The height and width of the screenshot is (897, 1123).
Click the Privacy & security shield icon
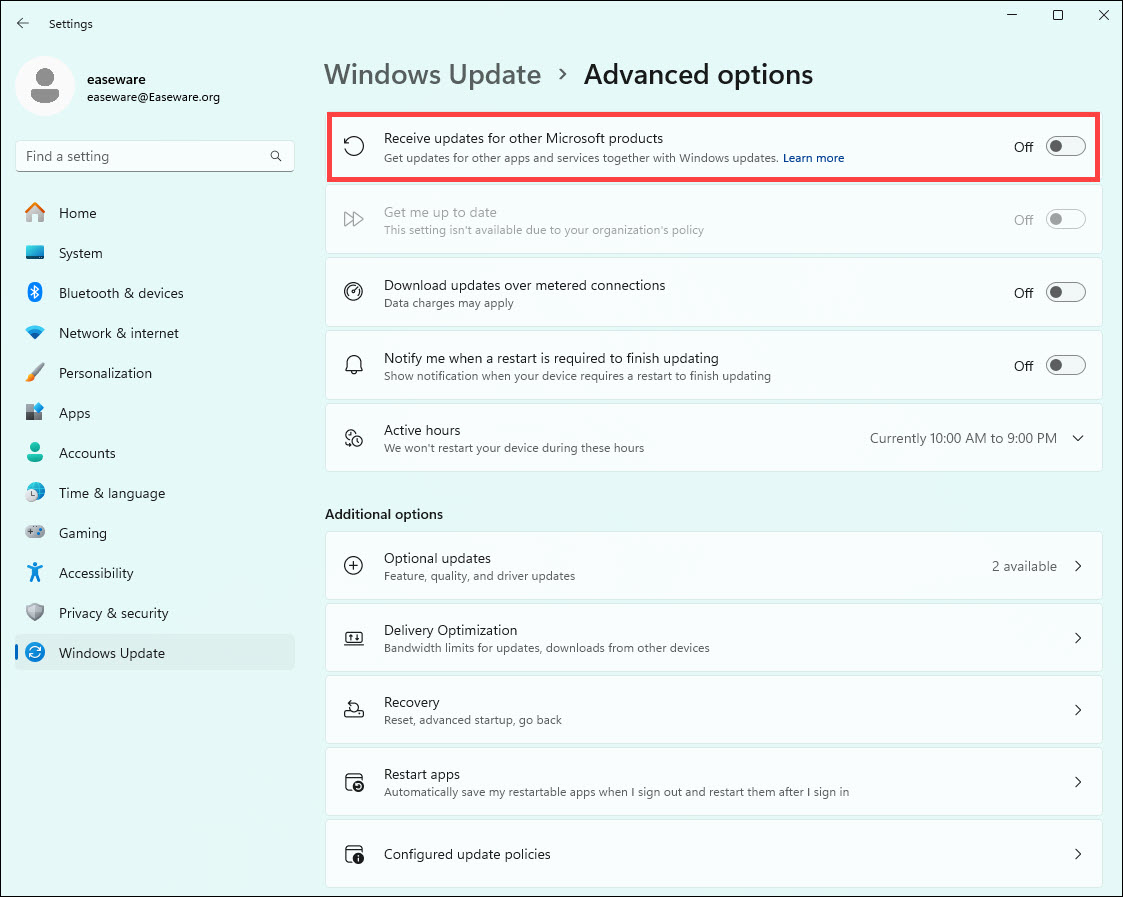tap(35, 612)
